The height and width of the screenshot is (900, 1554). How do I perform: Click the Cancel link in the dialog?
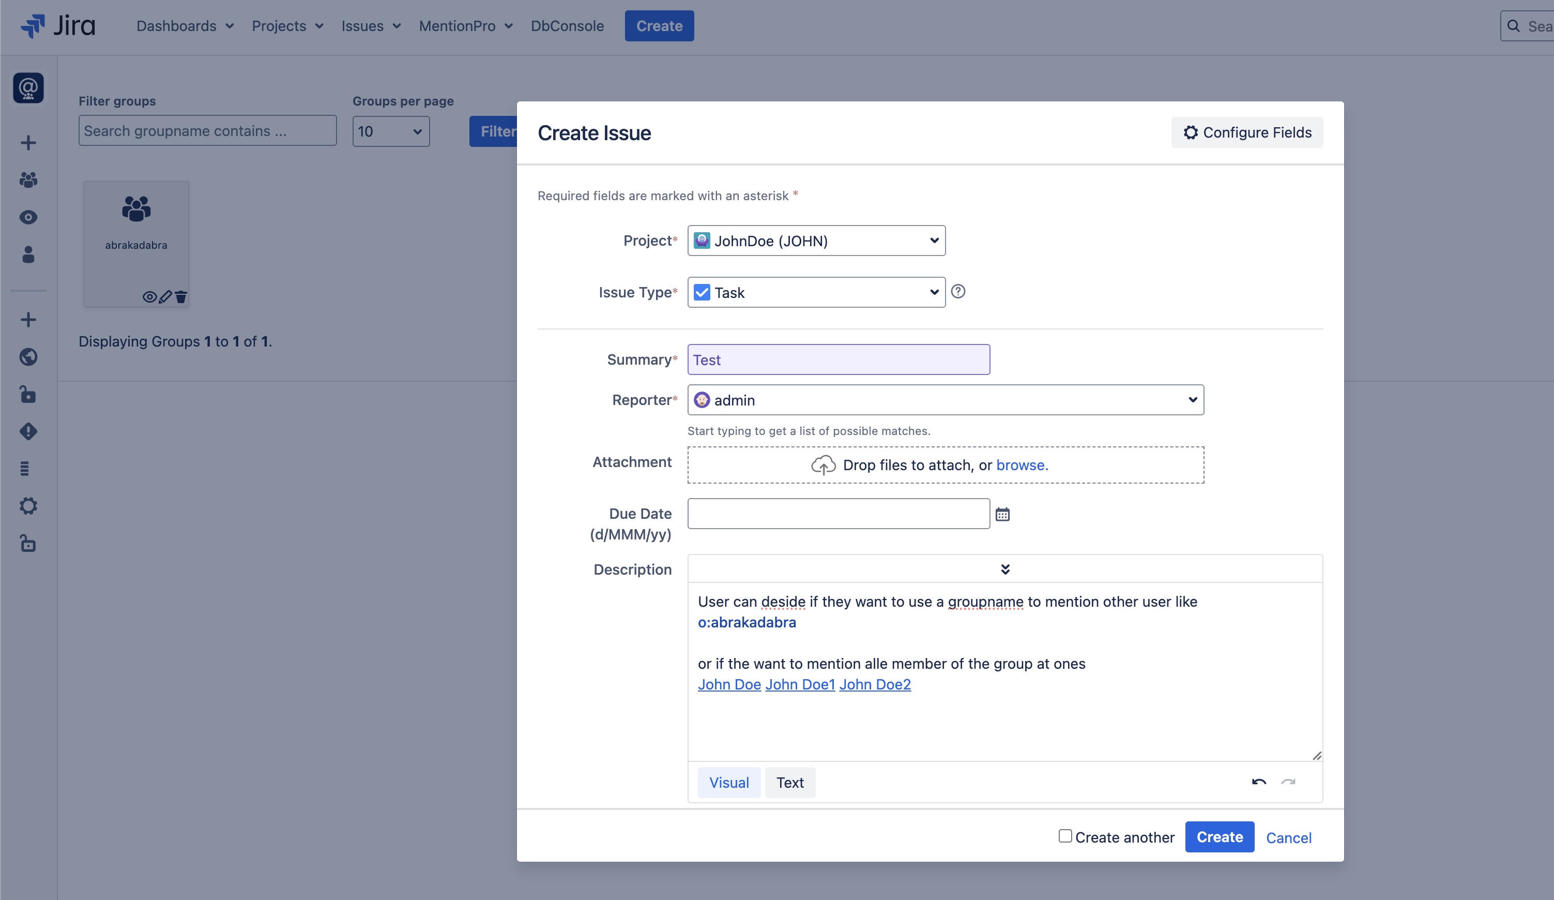1288,838
